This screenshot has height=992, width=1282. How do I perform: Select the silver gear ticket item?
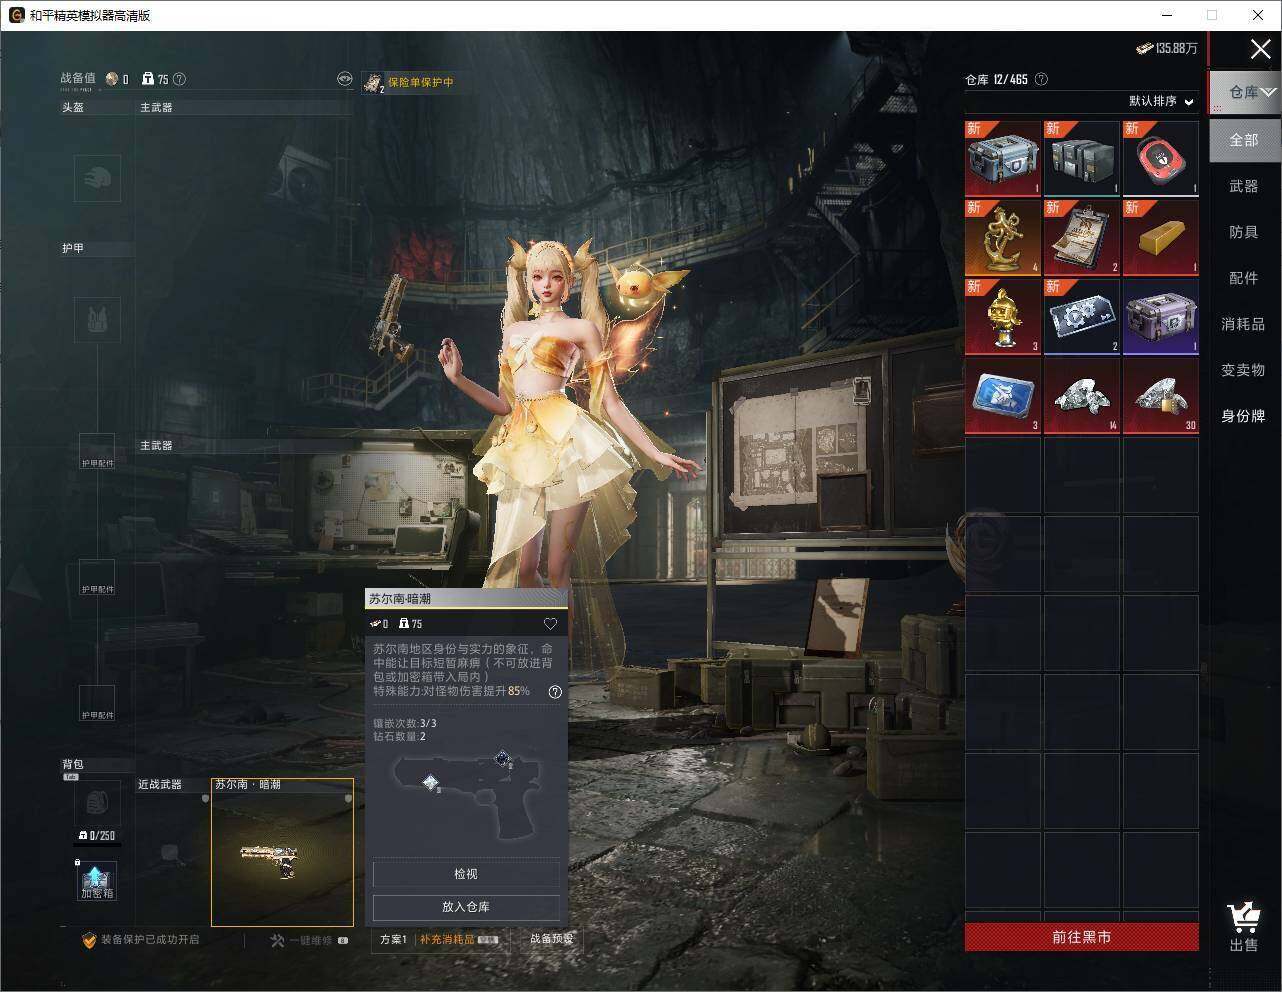click(1082, 316)
